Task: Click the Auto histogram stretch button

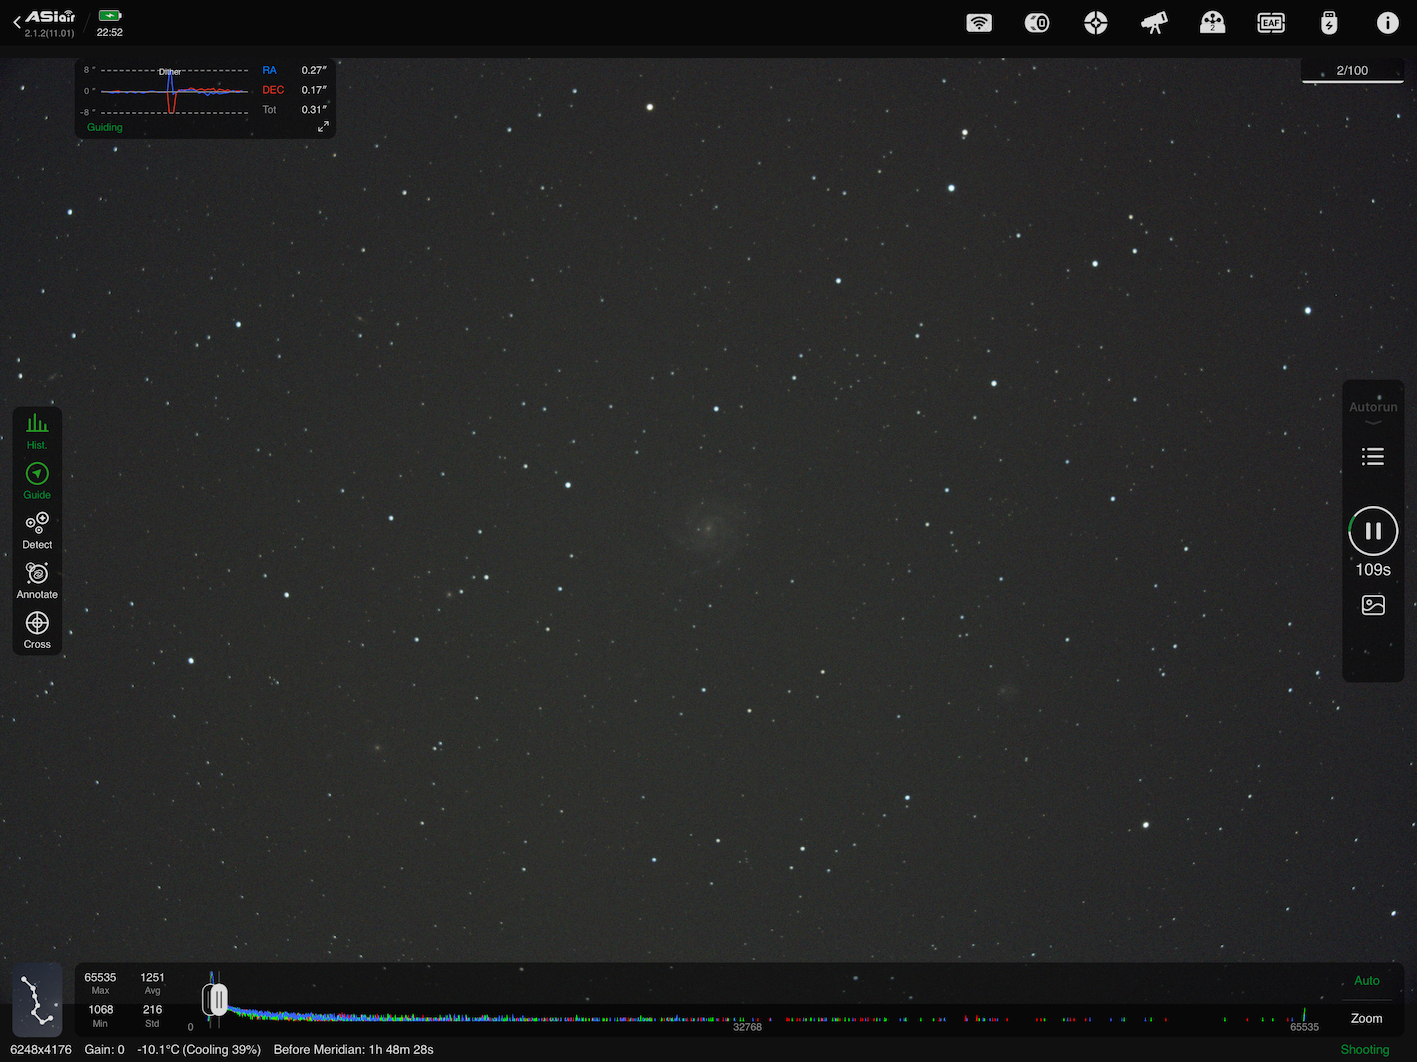Action: point(1366,981)
